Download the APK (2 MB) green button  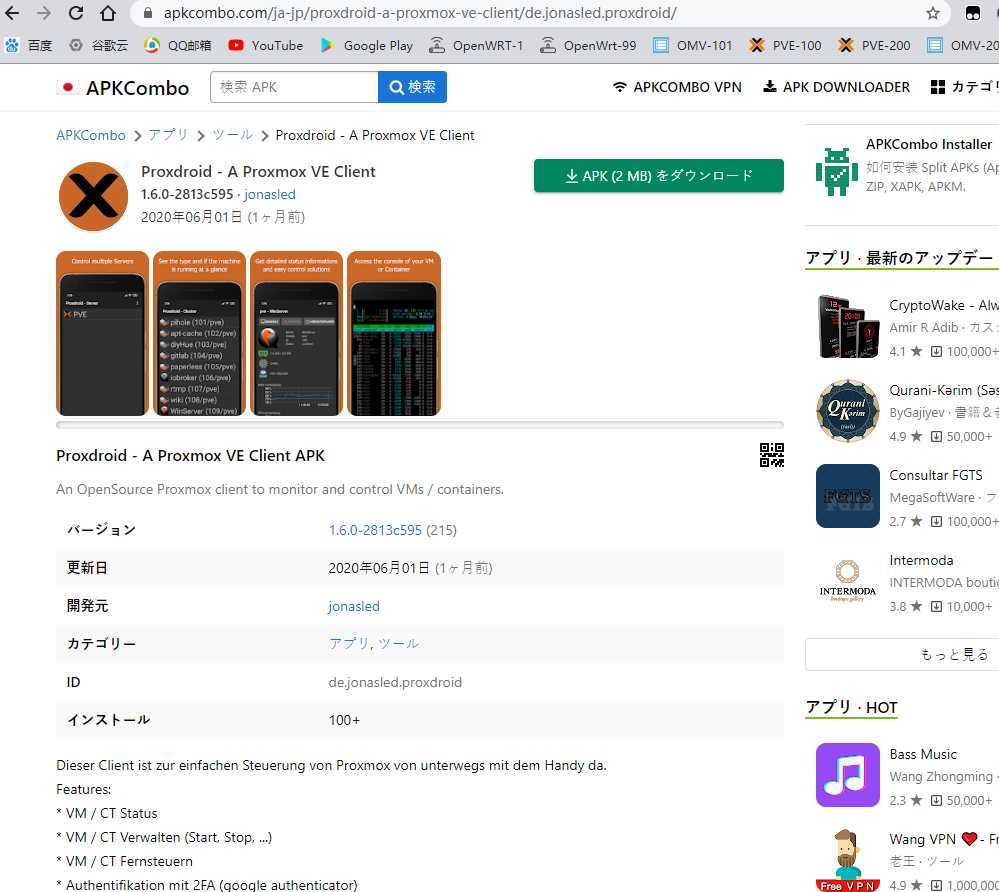point(659,176)
